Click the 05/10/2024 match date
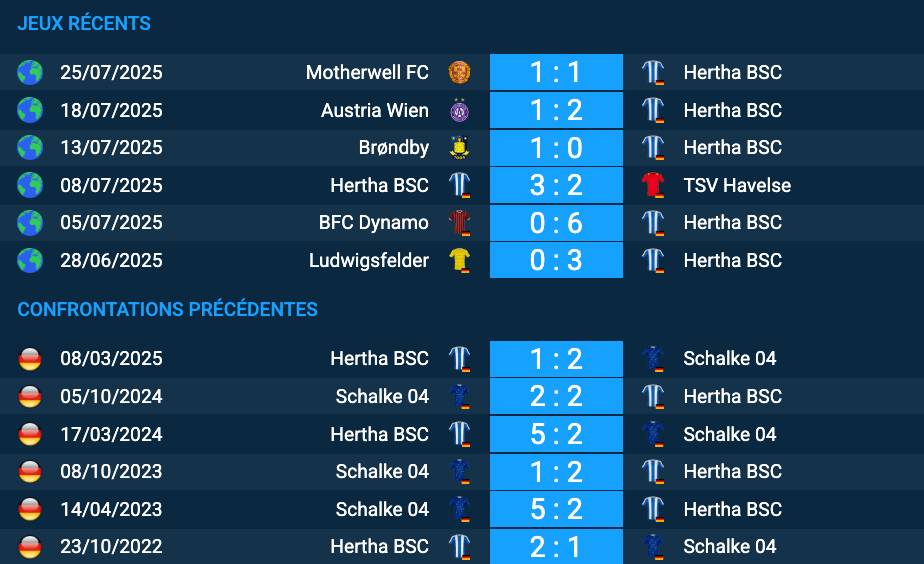The width and height of the screenshot is (924, 564). pyautogui.click(x=111, y=396)
